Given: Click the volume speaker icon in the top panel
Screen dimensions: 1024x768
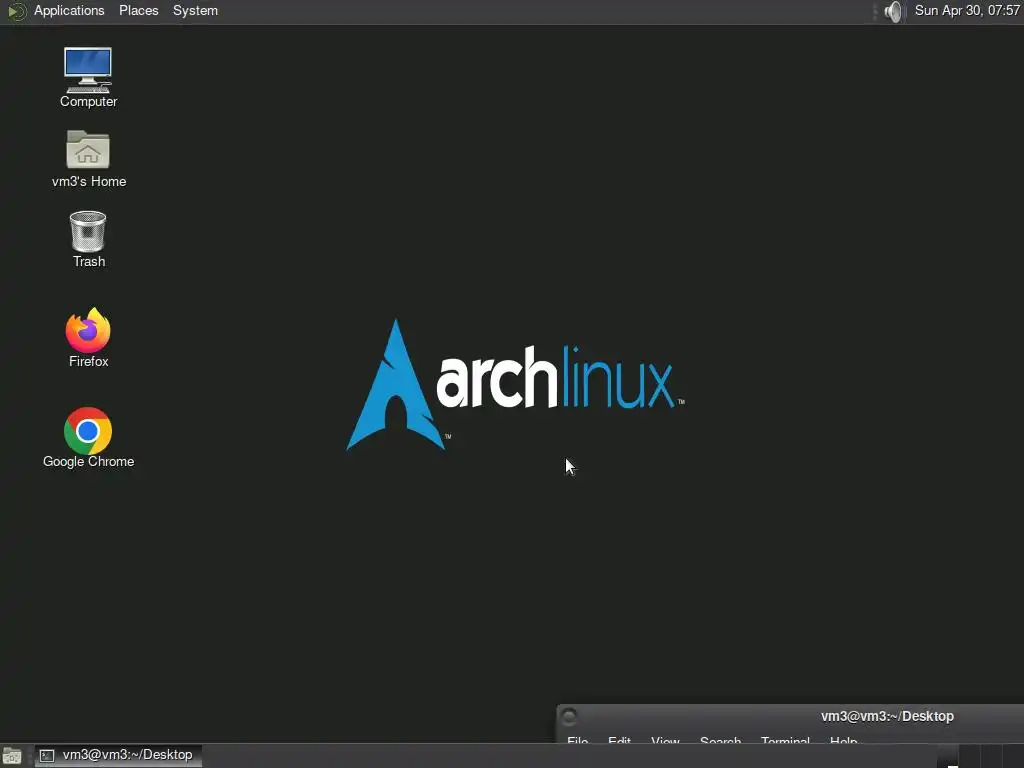Looking at the screenshot, I should coord(893,11).
